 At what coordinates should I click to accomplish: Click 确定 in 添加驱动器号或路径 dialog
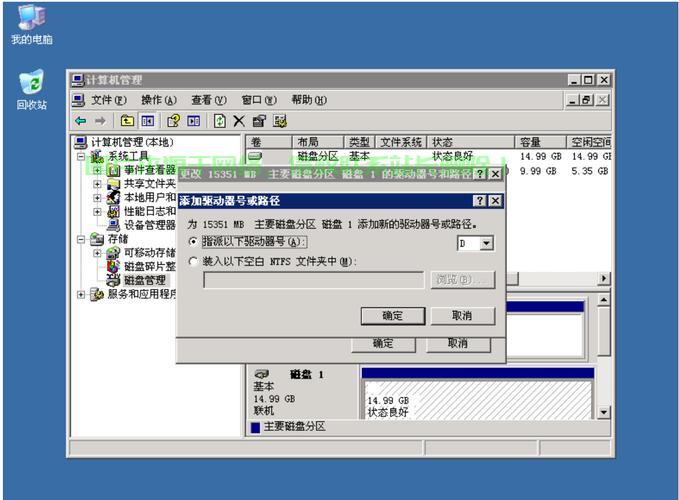click(393, 316)
